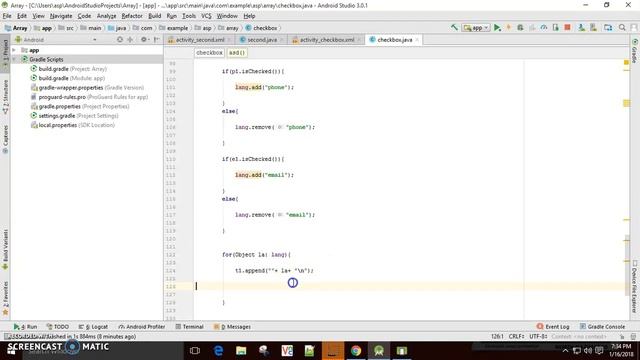Collapse the Gradle Scripts tree node
This screenshot has width=640, height=360.
(14, 59)
